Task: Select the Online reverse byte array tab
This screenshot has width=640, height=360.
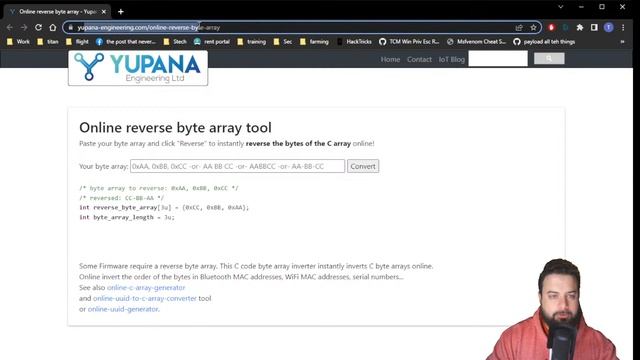Action: (57, 11)
